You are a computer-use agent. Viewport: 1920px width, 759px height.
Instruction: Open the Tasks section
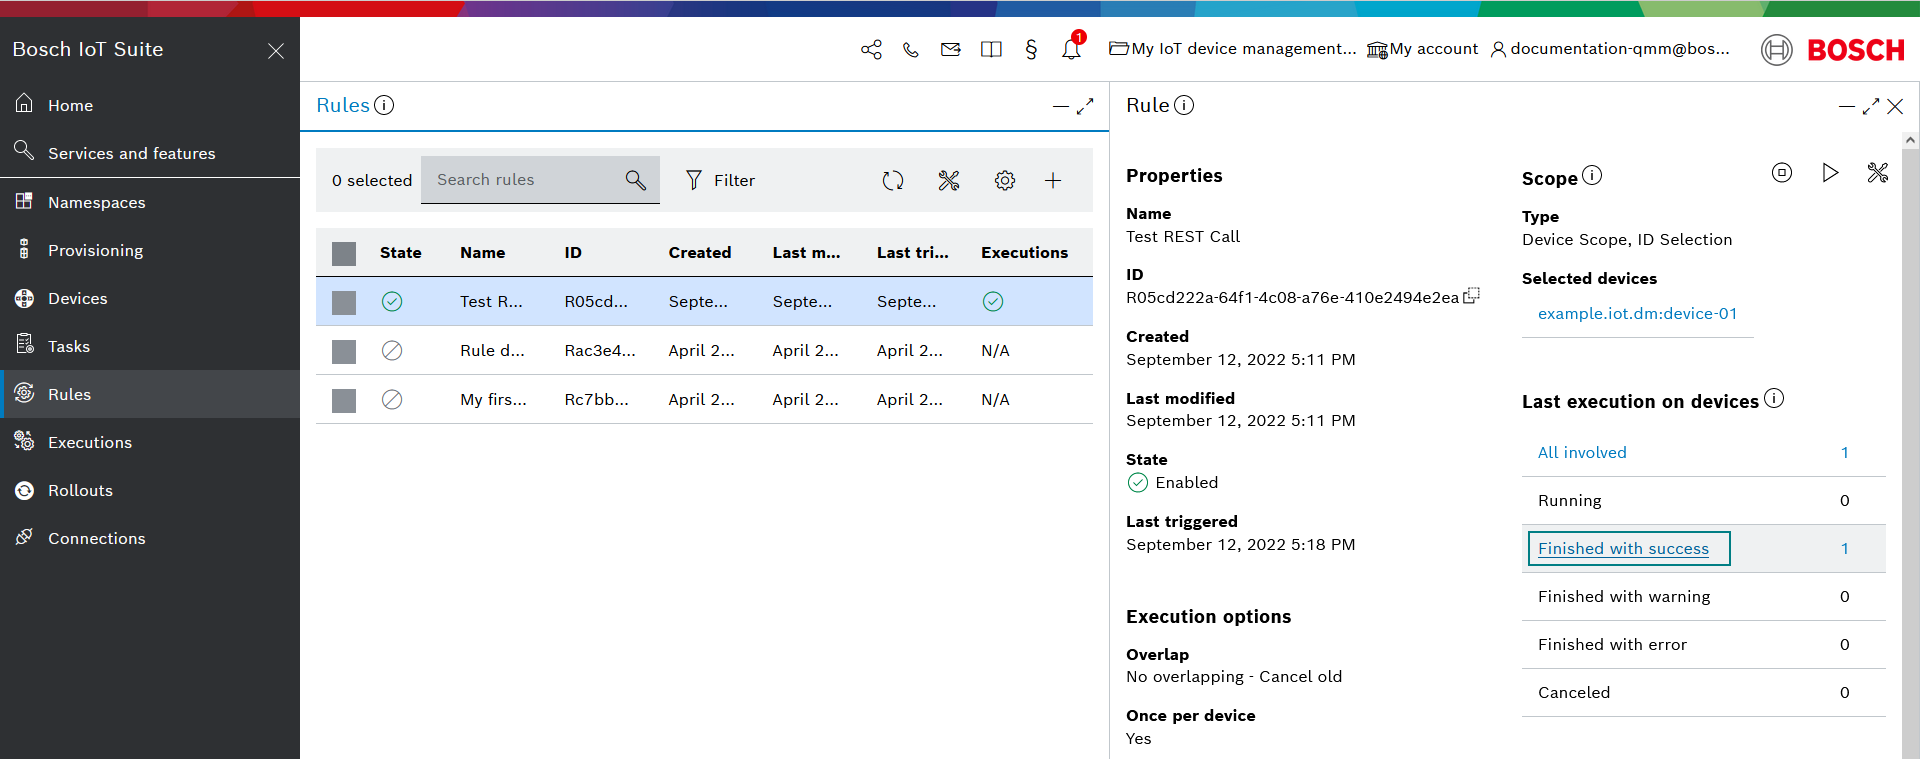(x=150, y=346)
